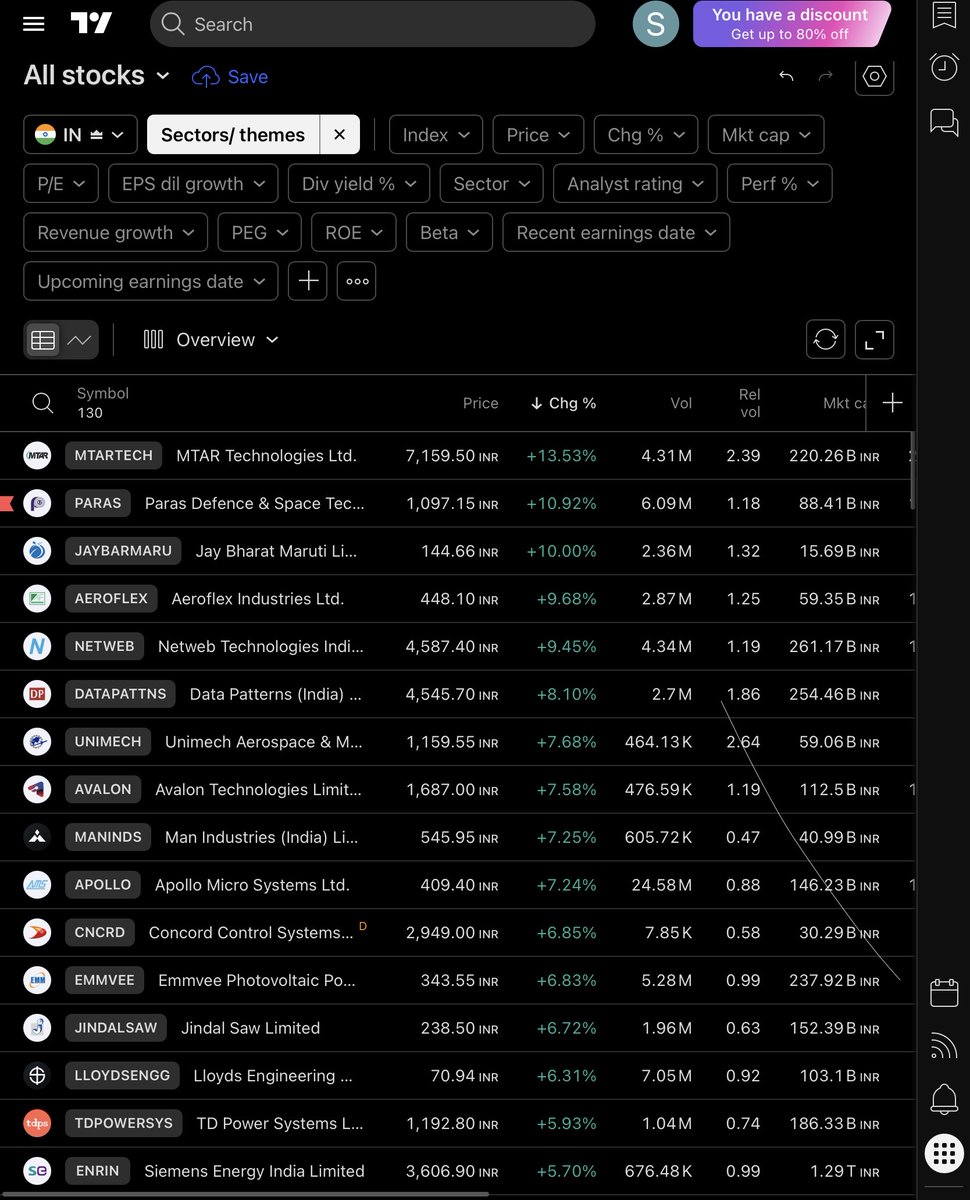
Task: Switch to chart view mode
Action: click(79, 340)
